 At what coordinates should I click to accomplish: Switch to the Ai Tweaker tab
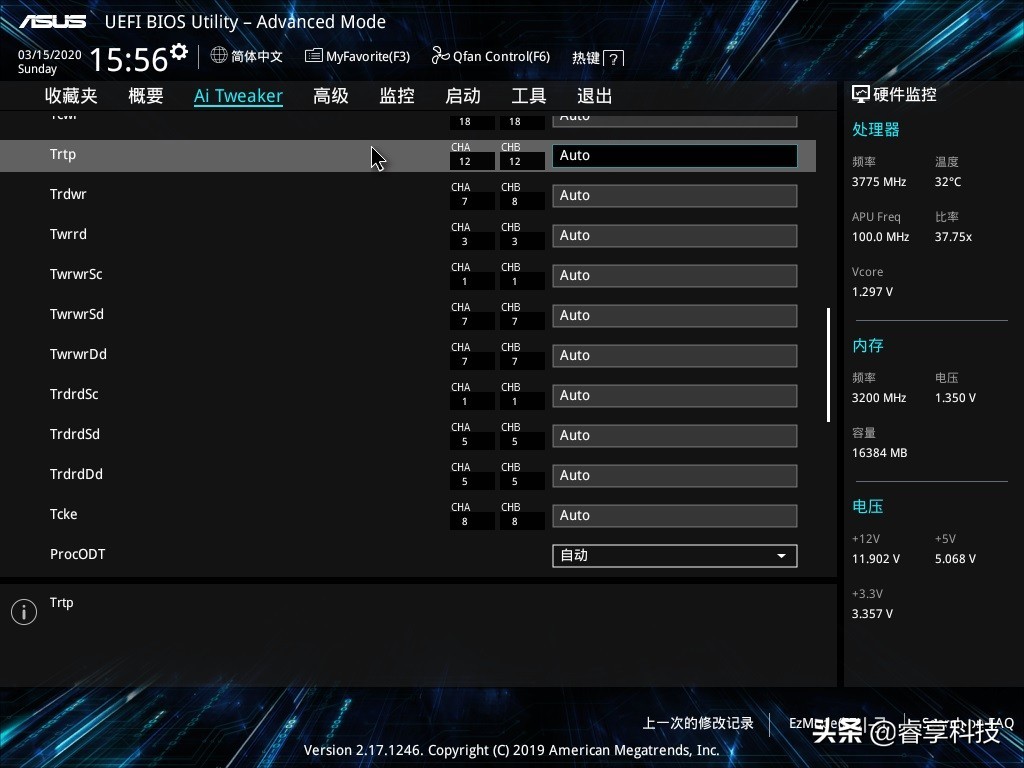pyautogui.click(x=238, y=96)
